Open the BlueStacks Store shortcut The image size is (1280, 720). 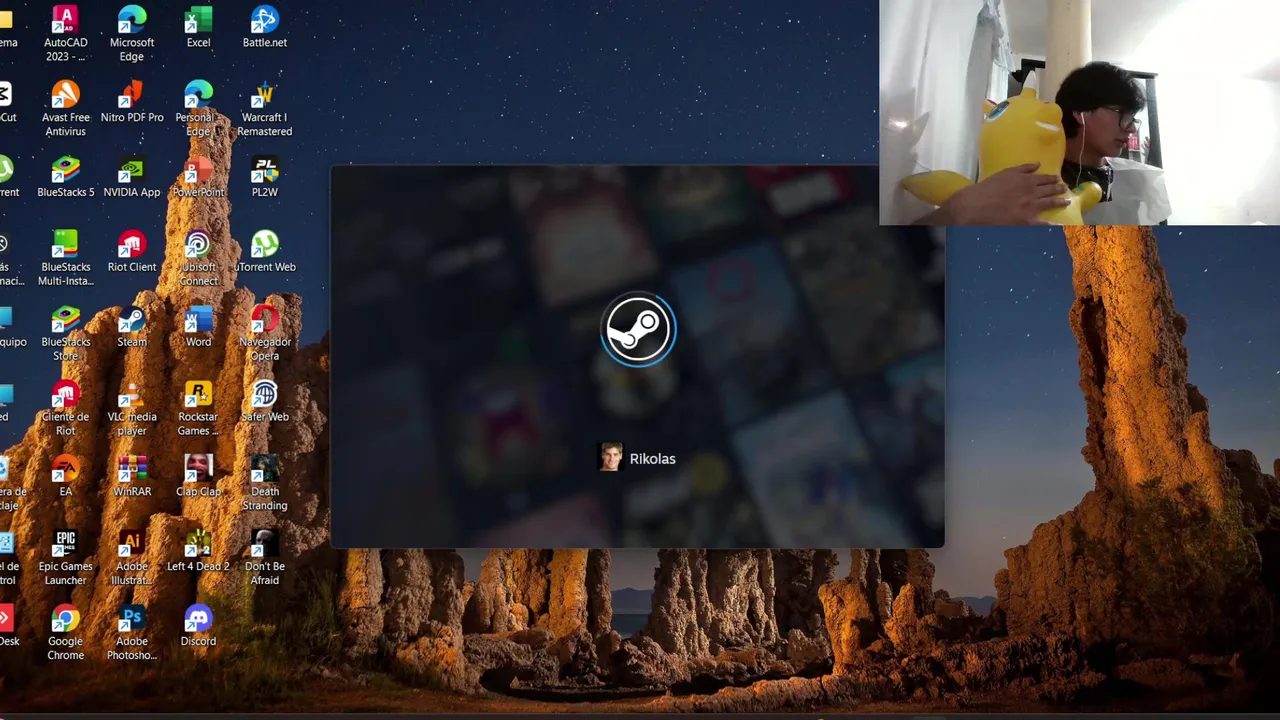pyautogui.click(x=65, y=333)
